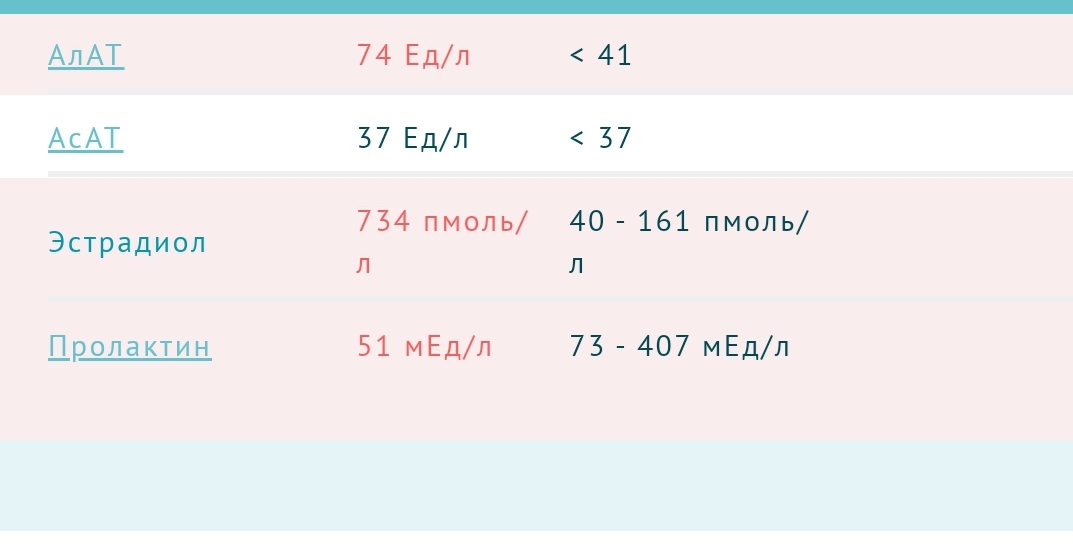Click the 74 Ед/л result value
The height and width of the screenshot is (556, 1073).
414,55
